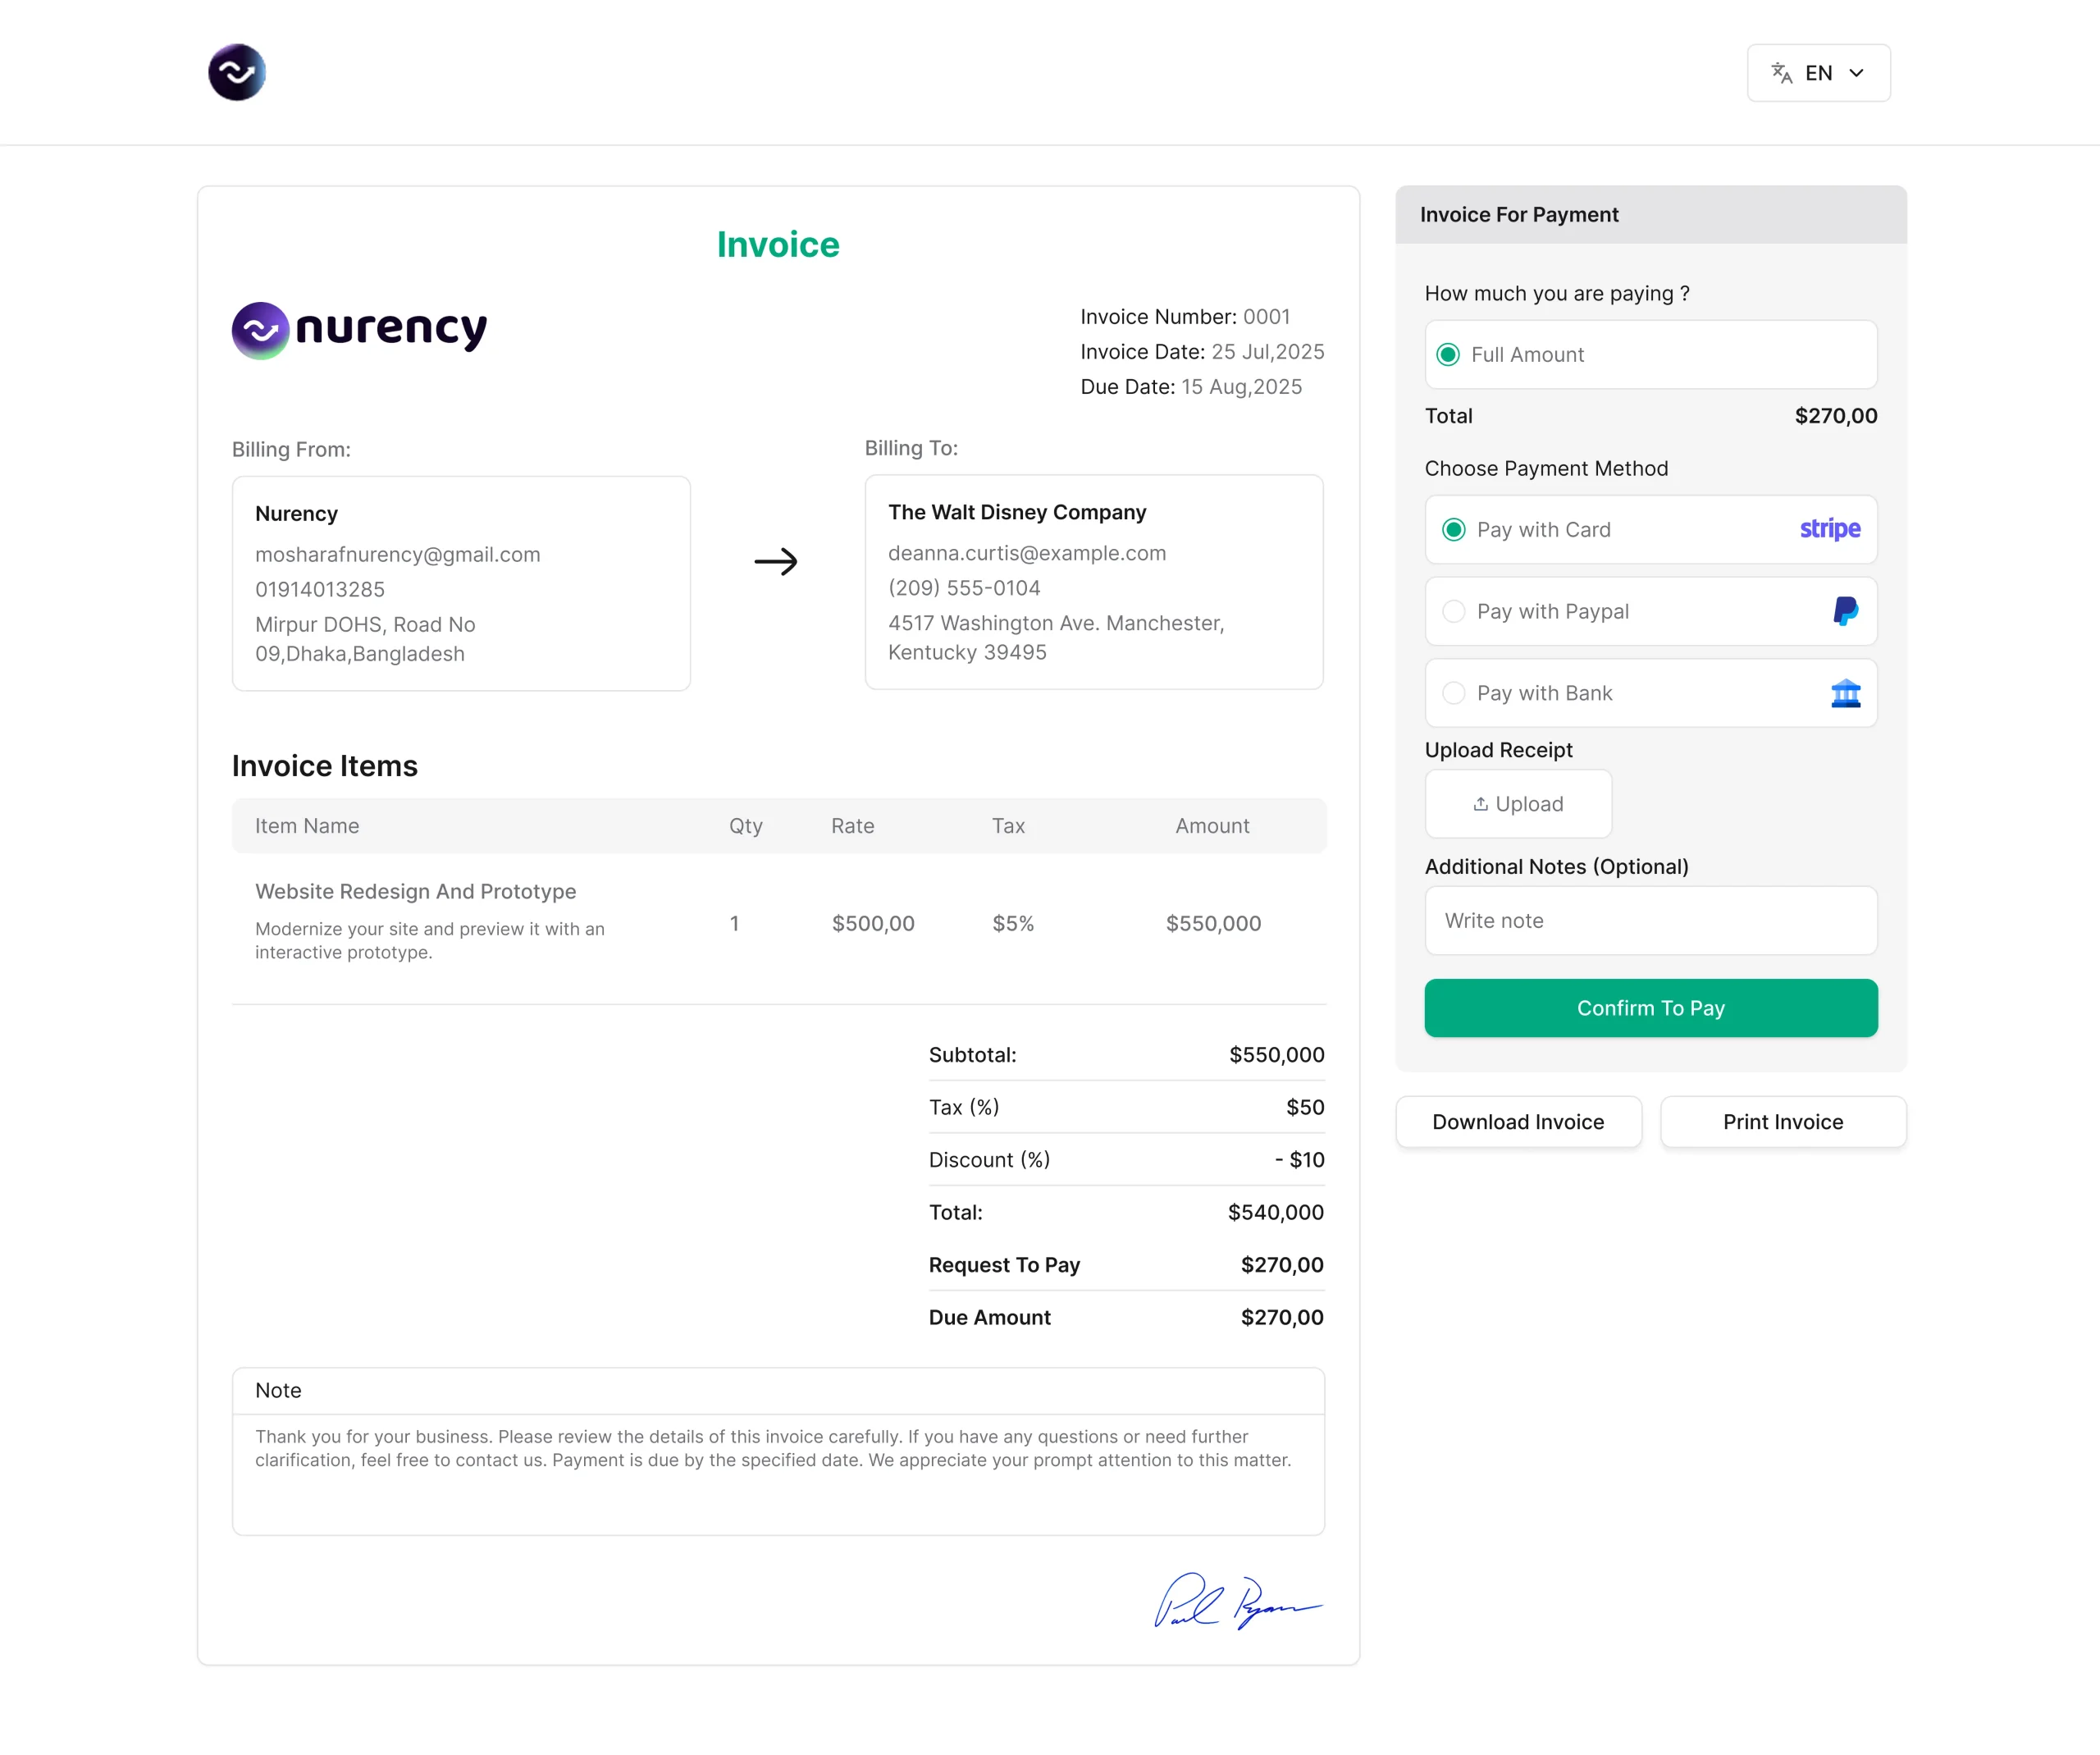
Task: Click the handwritten signature image
Action: tap(1237, 1600)
